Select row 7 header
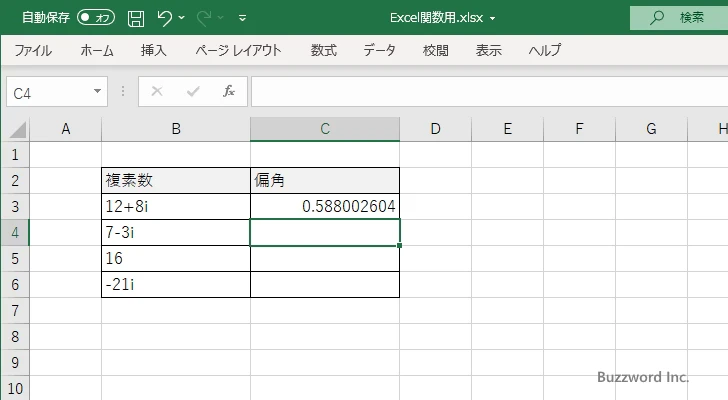The height and width of the screenshot is (400, 728). coord(15,310)
